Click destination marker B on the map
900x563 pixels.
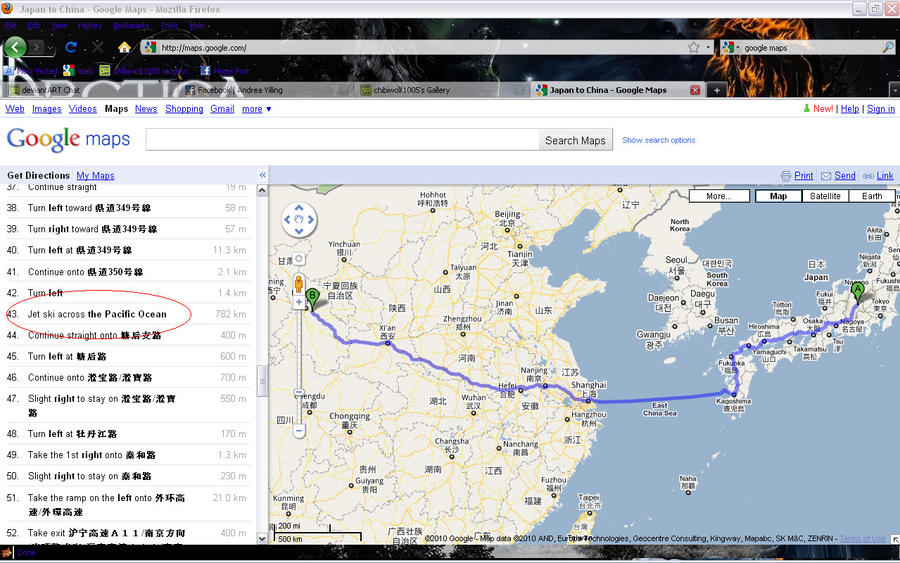click(312, 297)
